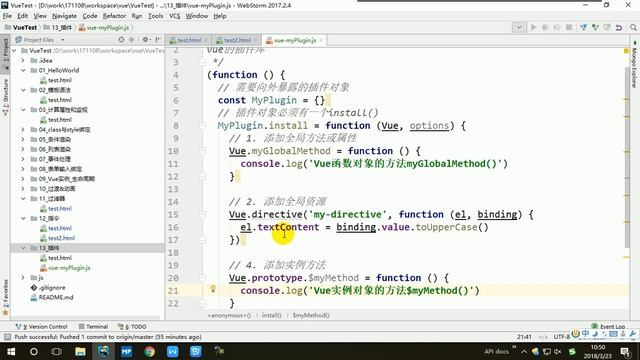Click the 21:41 line position indicator
Viewport: 640px width, 360px height.
[x=524, y=337]
